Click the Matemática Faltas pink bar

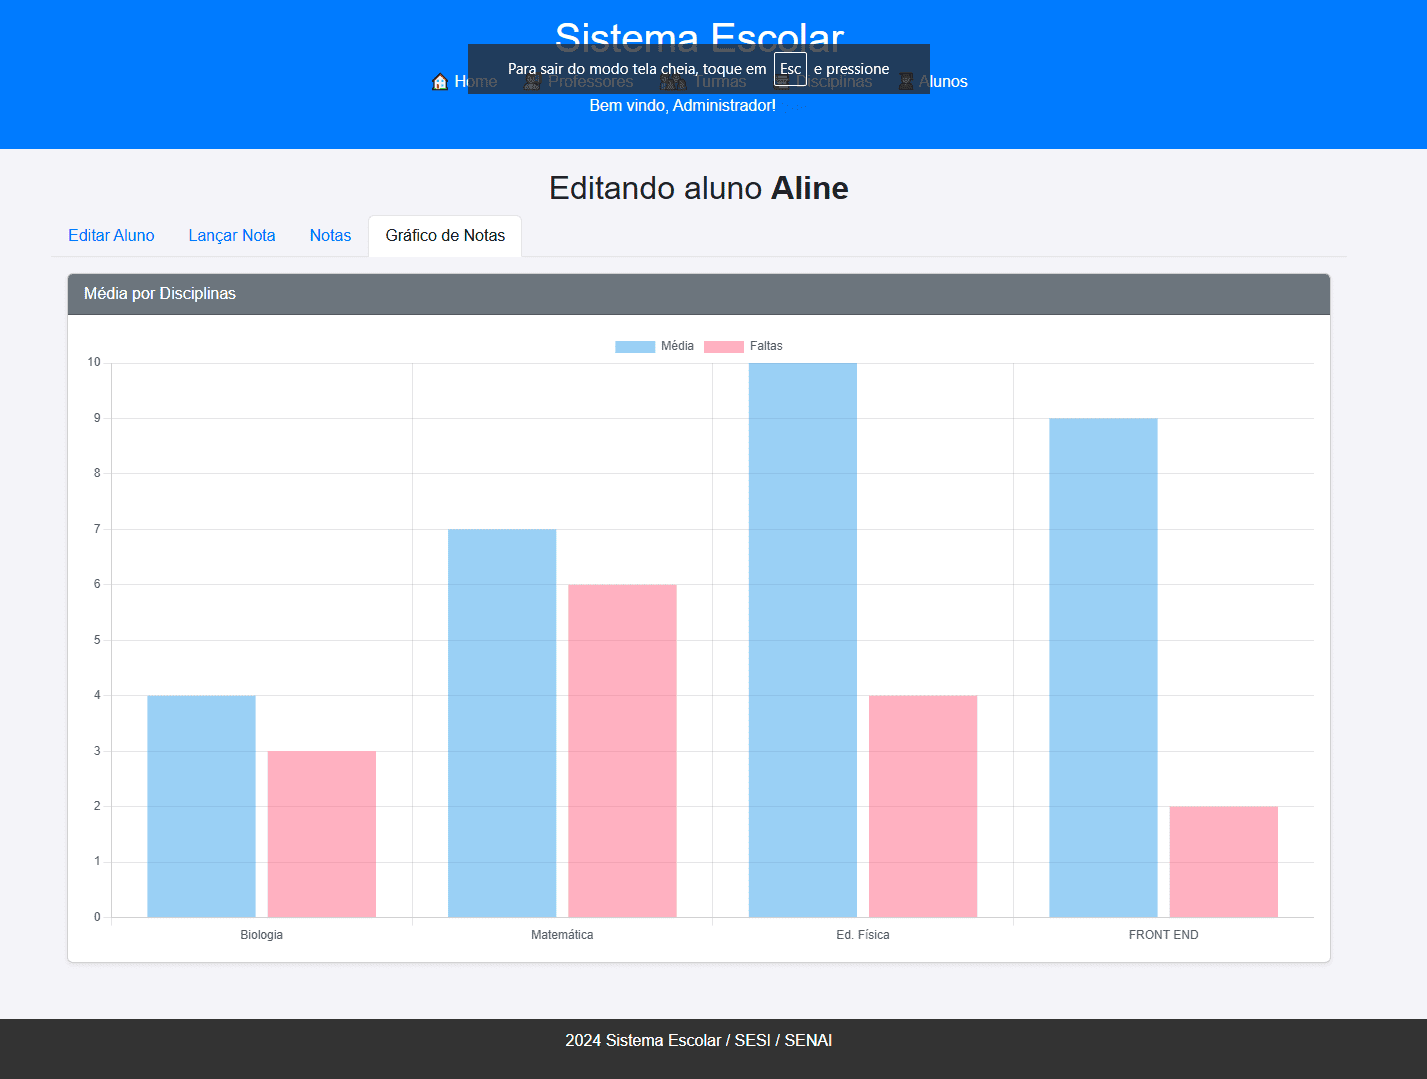click(622, 751)
